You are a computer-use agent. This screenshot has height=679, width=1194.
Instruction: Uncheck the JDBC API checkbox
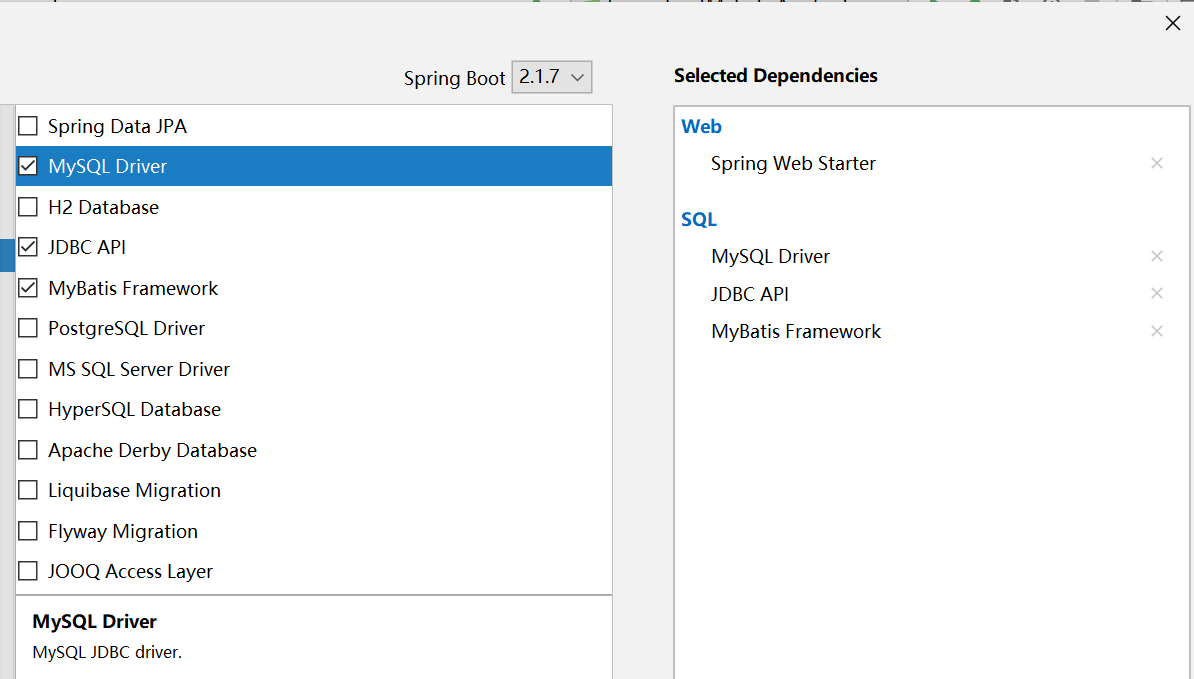(28, 247)
